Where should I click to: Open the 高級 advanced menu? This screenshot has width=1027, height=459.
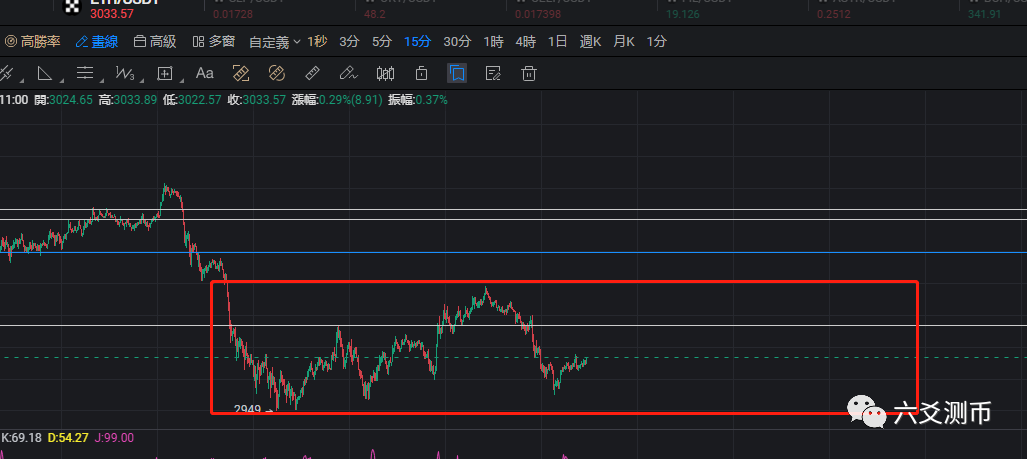(155, 42)
